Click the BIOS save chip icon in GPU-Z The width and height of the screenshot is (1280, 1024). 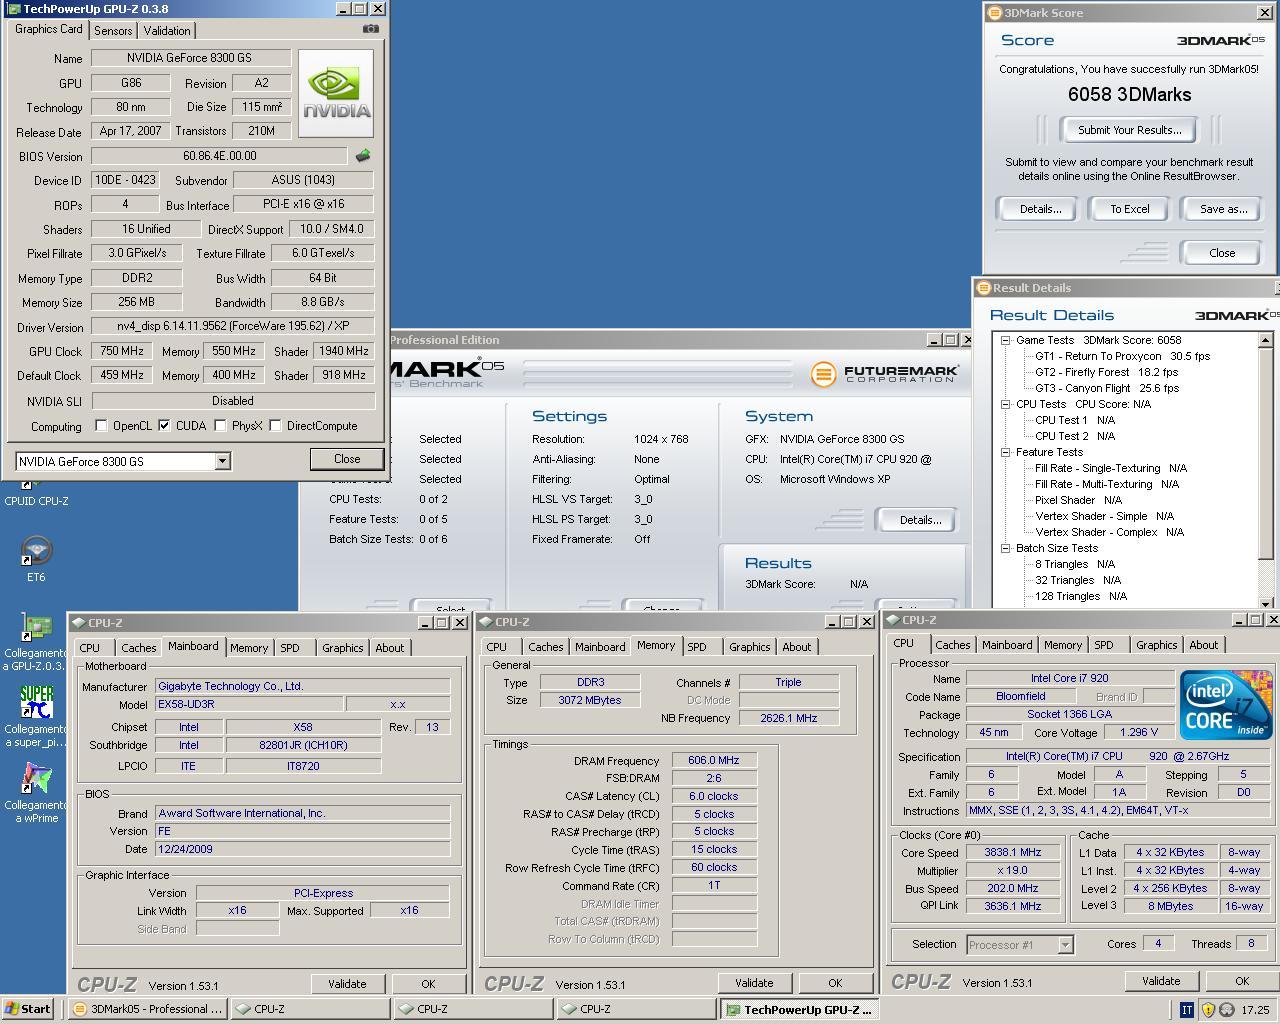[x=363, y=155]
